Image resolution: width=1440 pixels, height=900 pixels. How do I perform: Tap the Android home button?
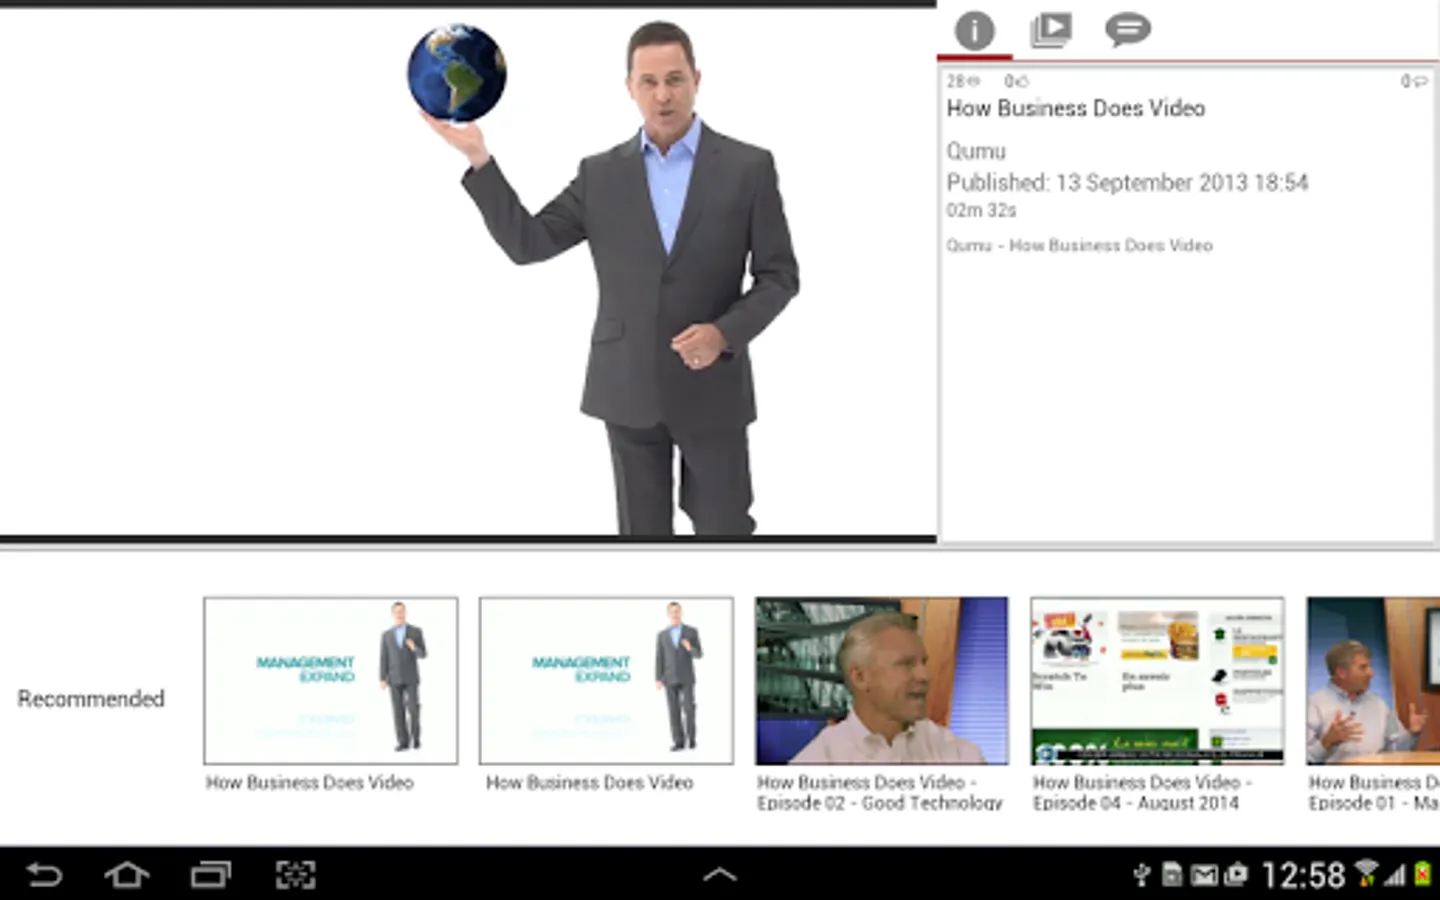[x=127, y=875]
